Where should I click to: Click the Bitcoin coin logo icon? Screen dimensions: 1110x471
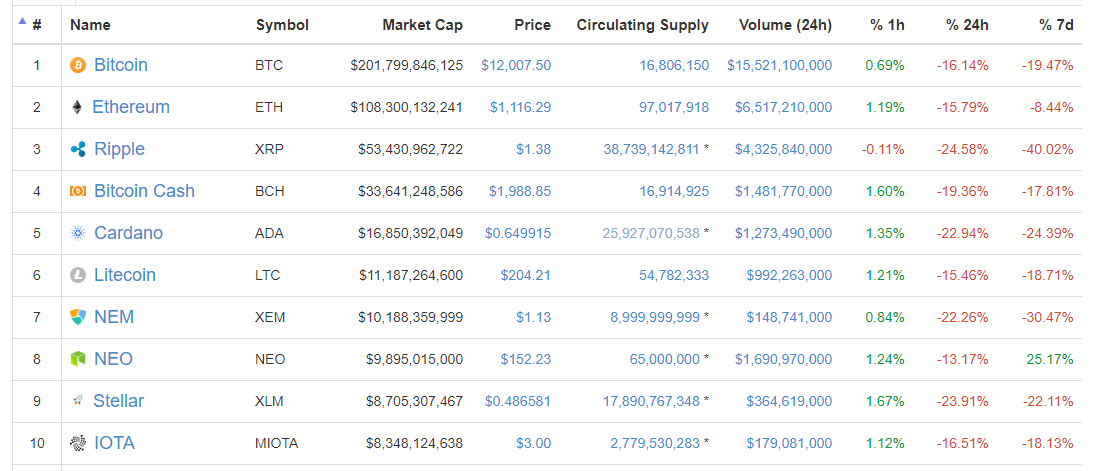tap(78, 65)
